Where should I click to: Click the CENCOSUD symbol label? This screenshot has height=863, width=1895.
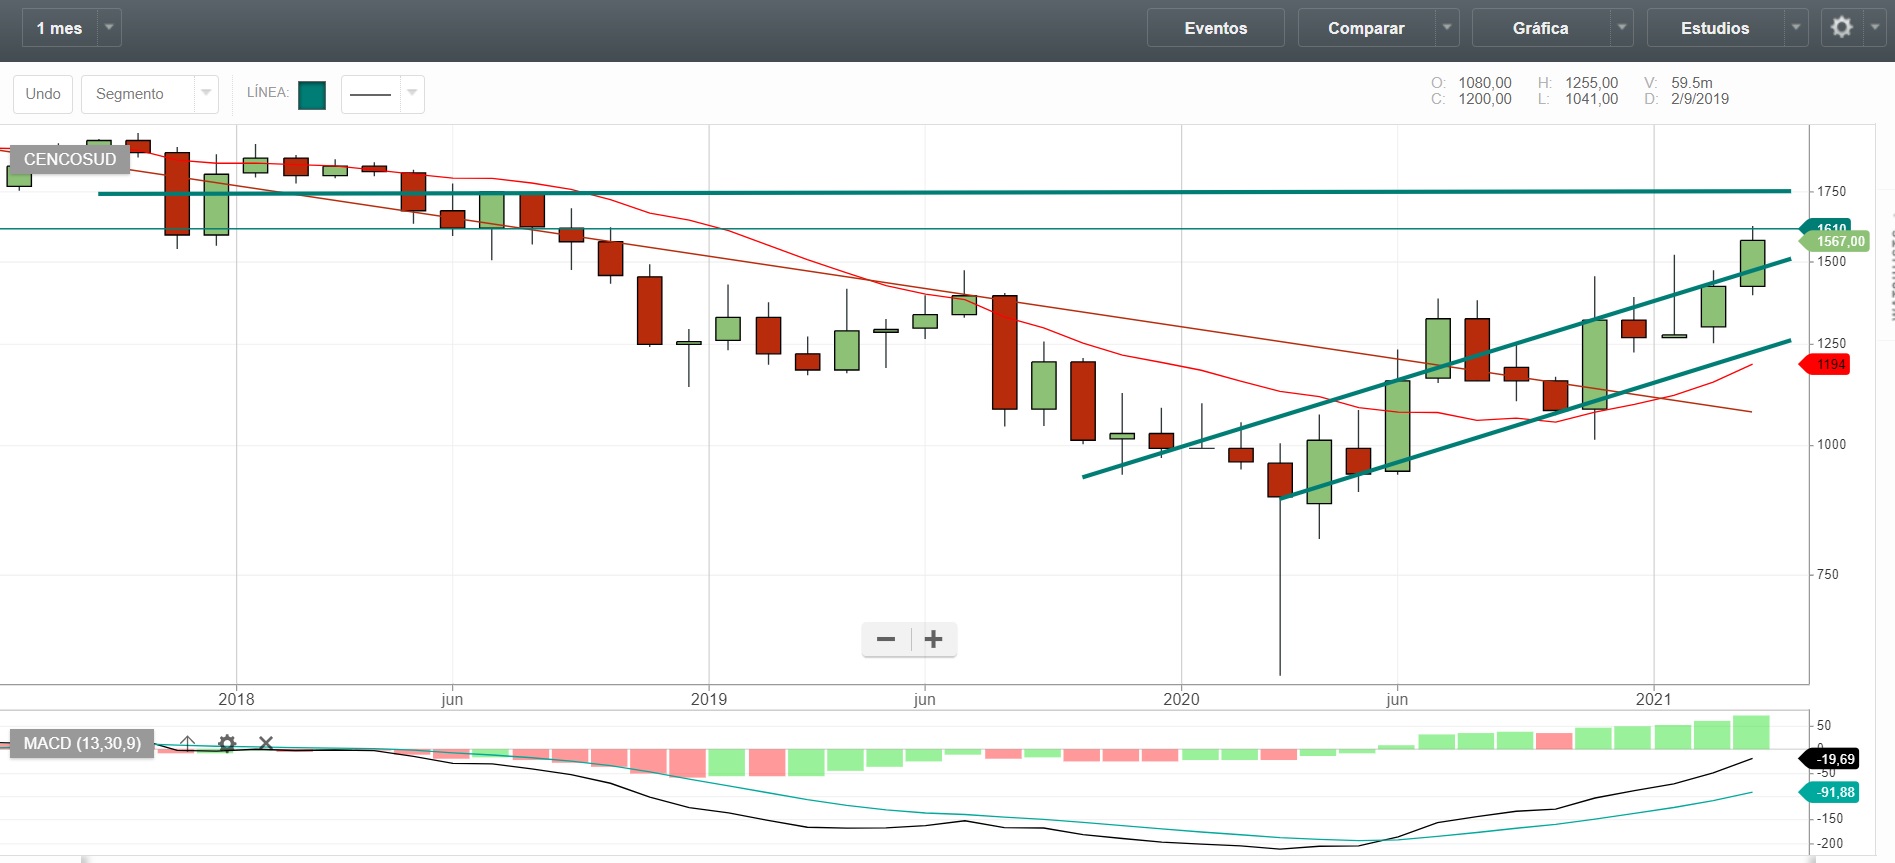pyautogui.click(x=70, y=159)
